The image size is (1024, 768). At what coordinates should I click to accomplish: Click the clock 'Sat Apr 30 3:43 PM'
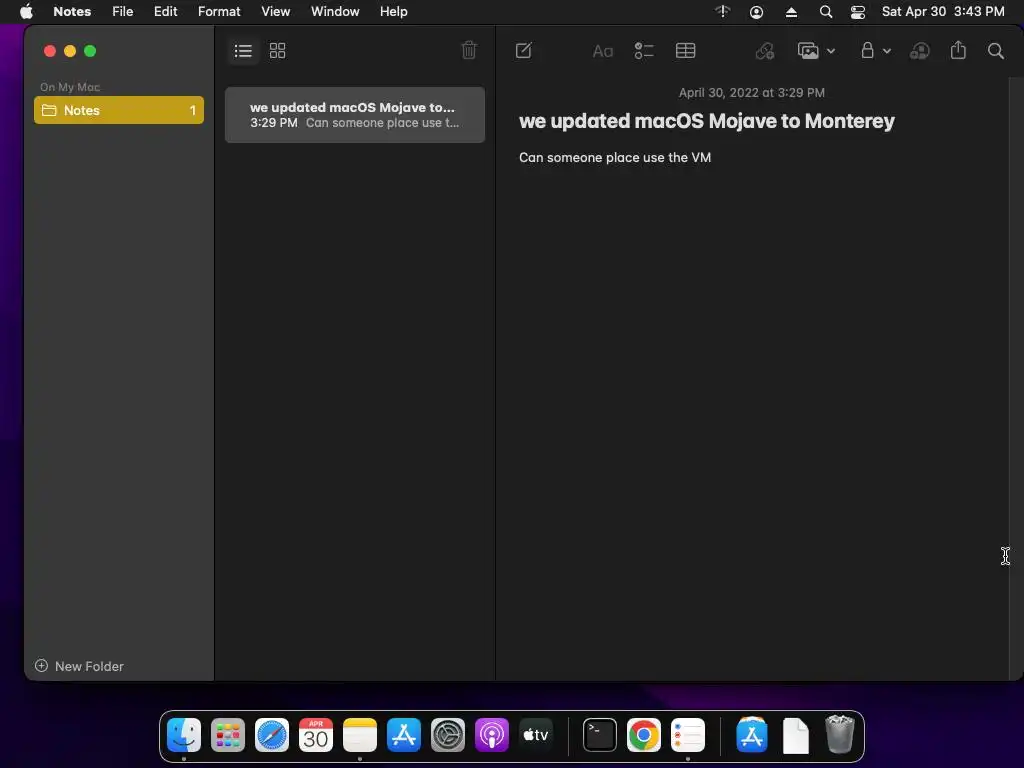[943, 11]
